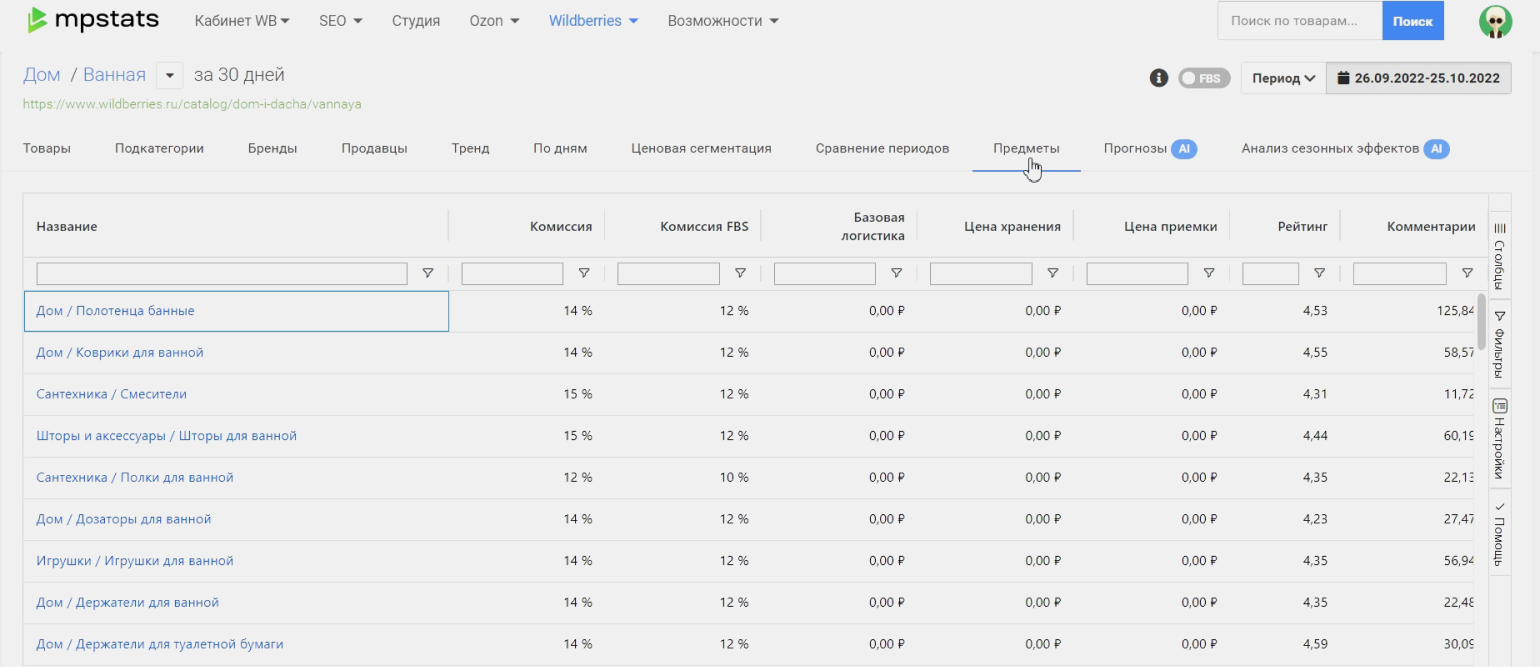Image resolution: width=1540 pixels, height=667 pixels.
Task: Sort by the Рейтинг column header
Action: point(1302,227)
